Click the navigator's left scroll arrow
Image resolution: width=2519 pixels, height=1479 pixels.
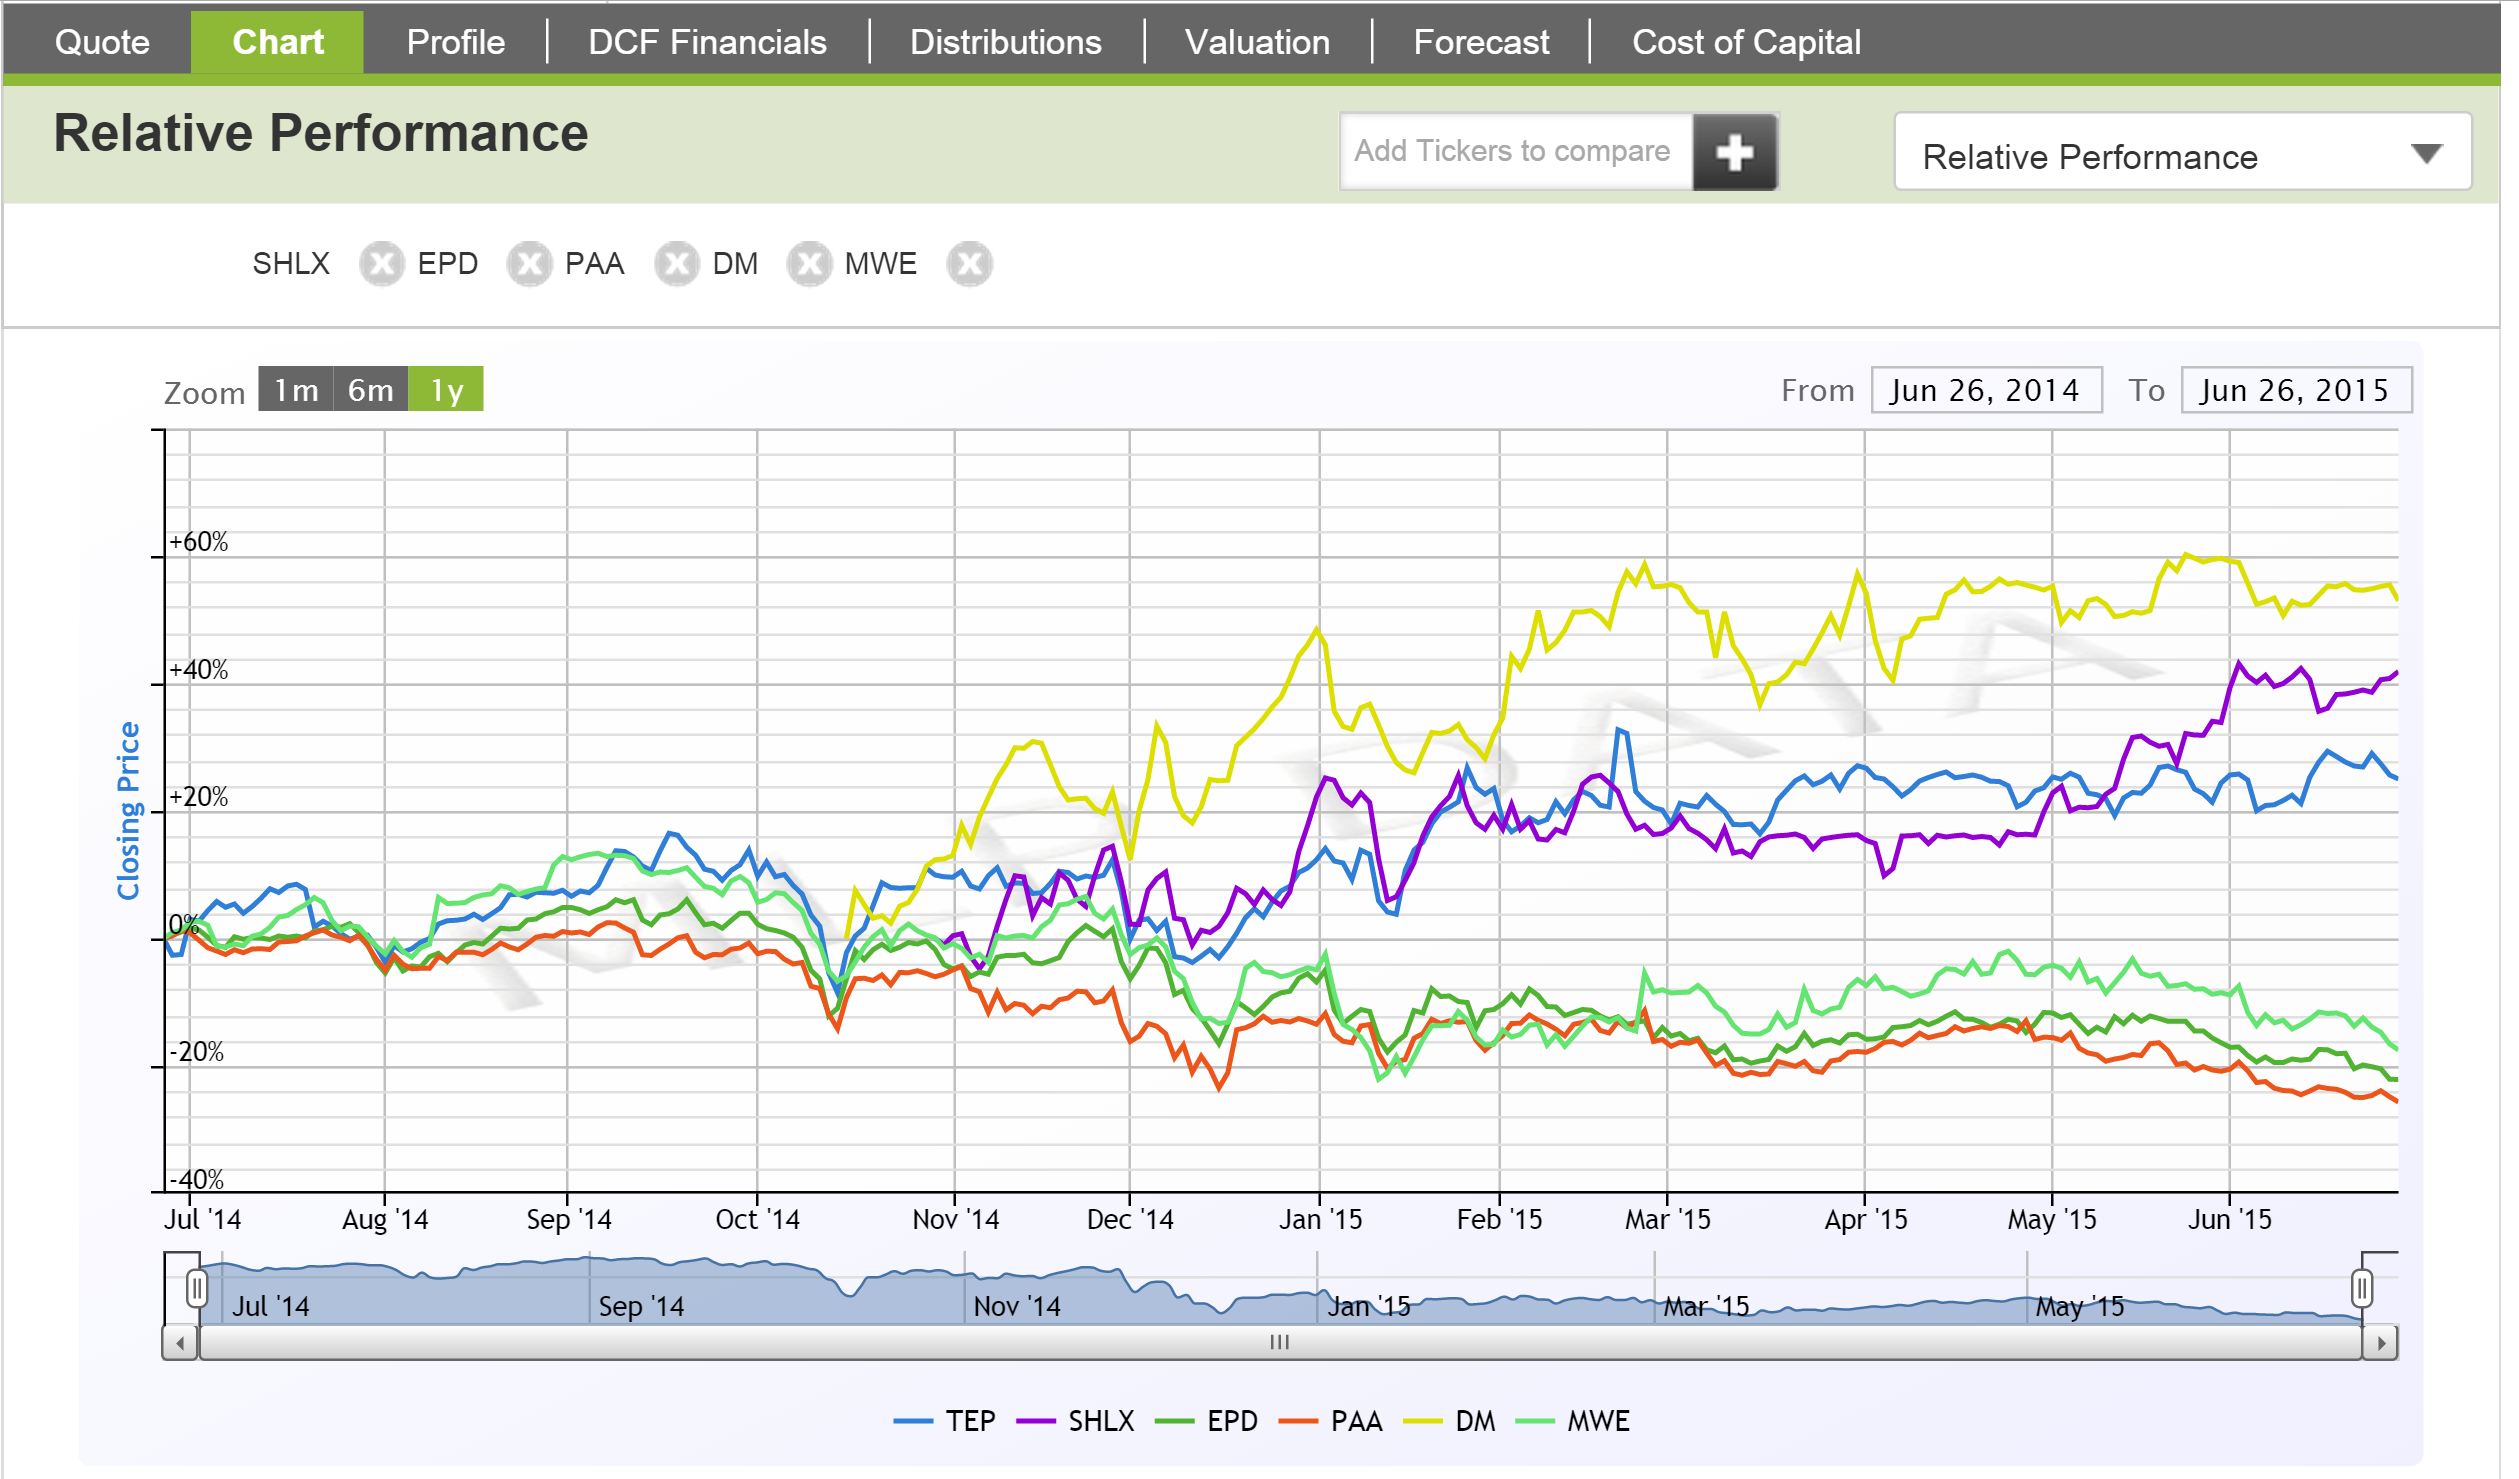point(180,1343)
